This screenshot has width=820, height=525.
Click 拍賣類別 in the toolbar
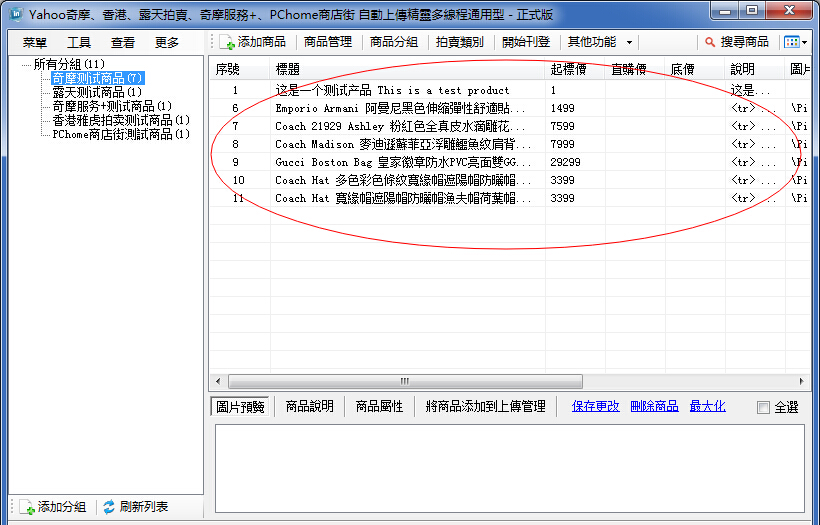460,42
